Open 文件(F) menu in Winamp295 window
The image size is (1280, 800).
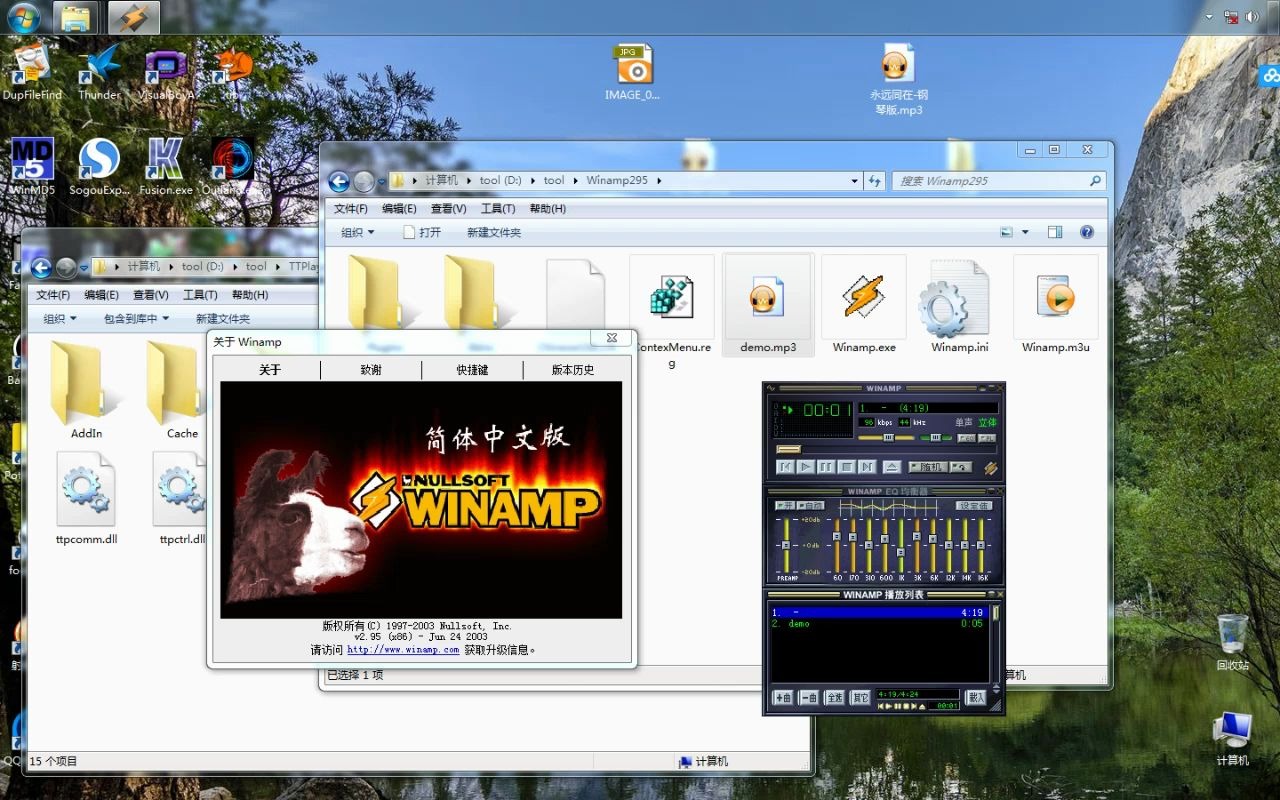coord(351,209)
